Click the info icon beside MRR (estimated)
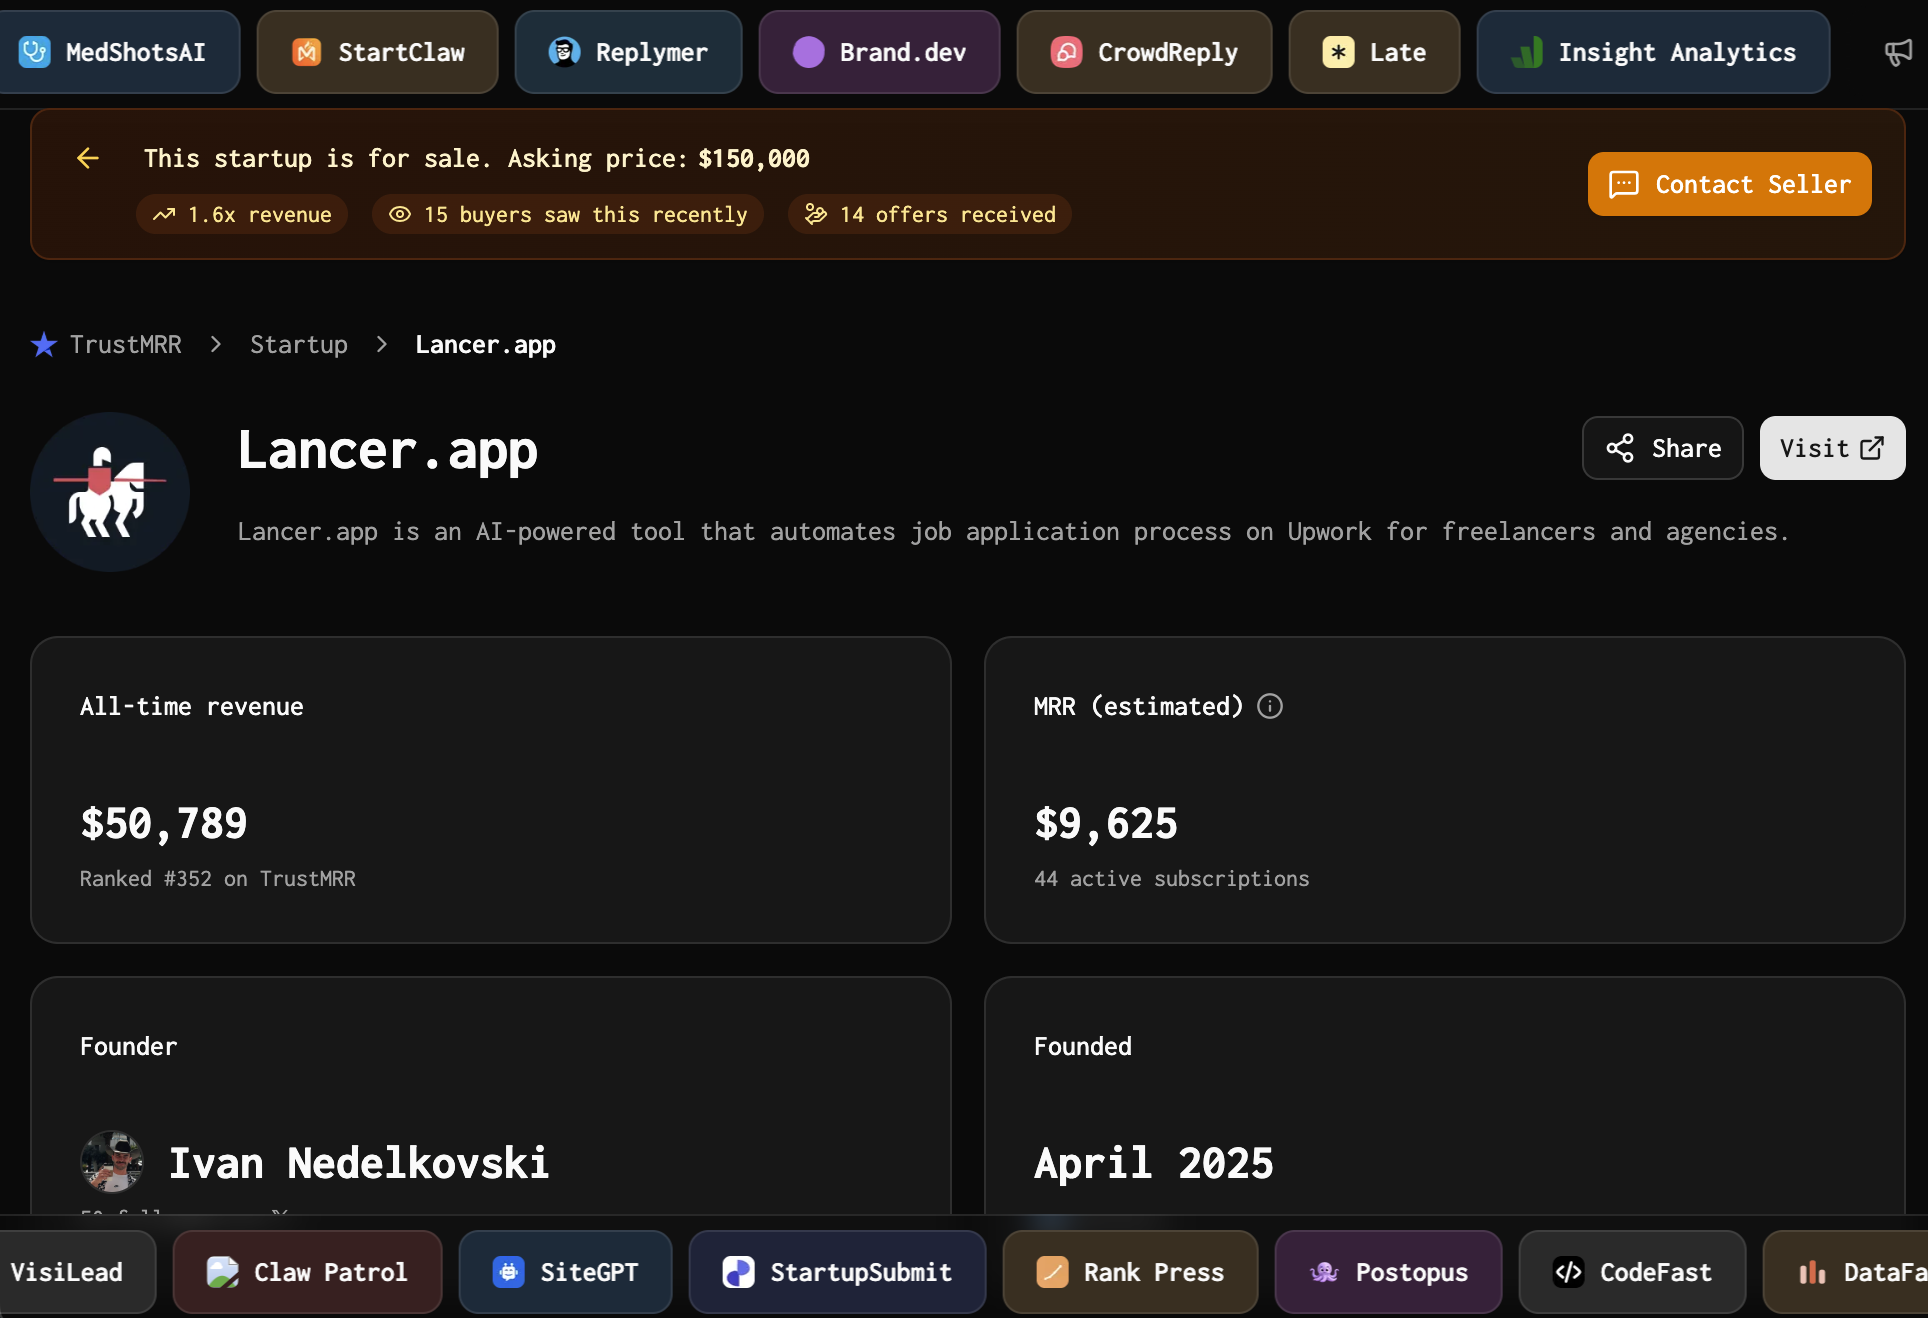This screenshot has height=1318, width=1928. click(1270, 707)
